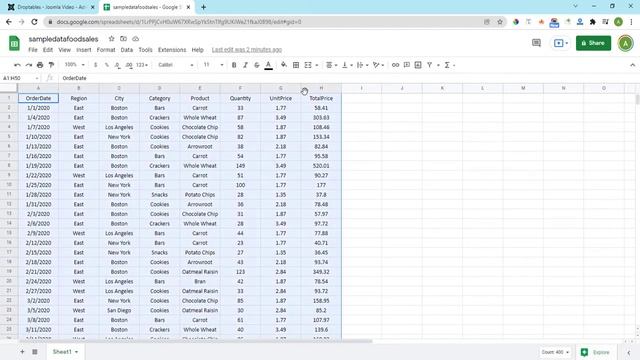Select the Sheet1 tab
Image resolution: width=640 pixels, height=360 pixels.
64,351
